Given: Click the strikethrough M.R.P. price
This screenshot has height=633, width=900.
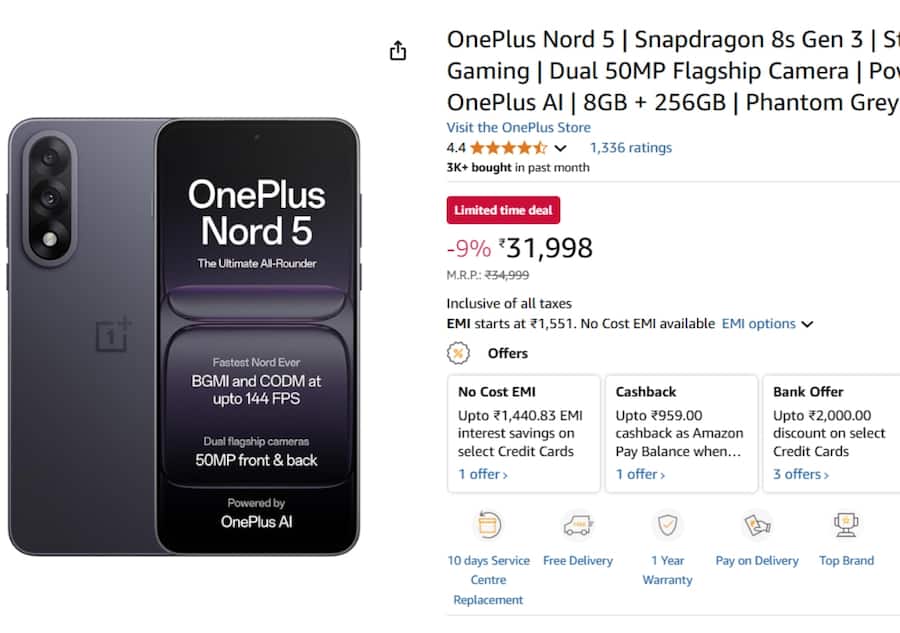Looking at the screenshot, I should pos(507,275).
